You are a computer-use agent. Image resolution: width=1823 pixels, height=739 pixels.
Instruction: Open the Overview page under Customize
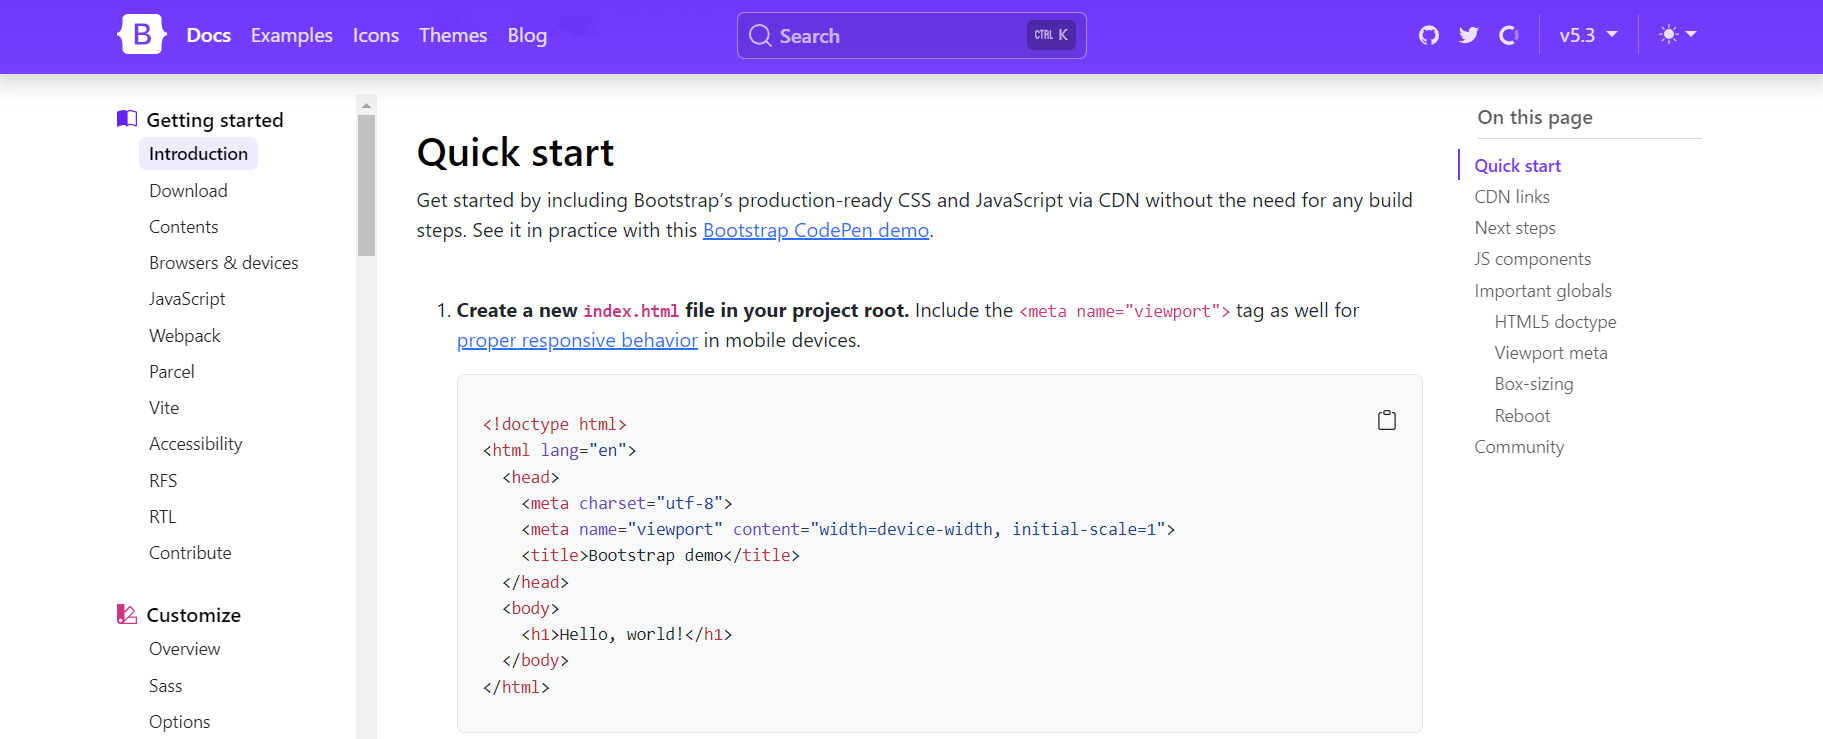(x=185, y=649)
